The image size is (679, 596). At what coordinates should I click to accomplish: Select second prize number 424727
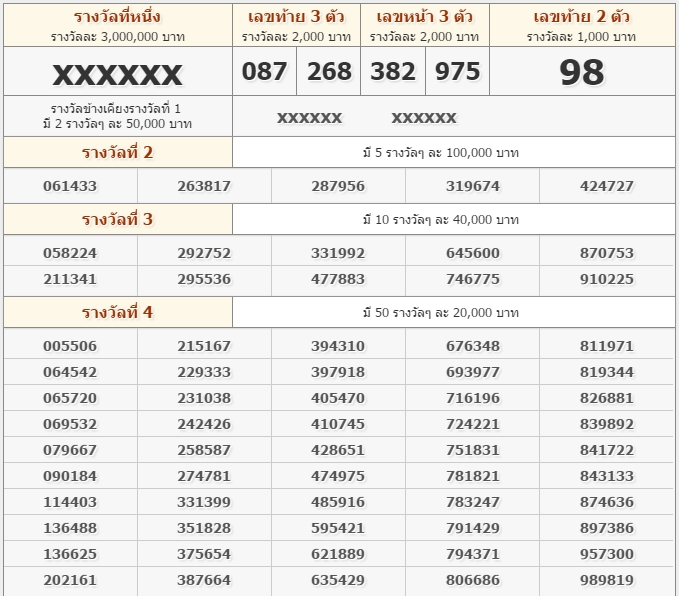[607, 186]
